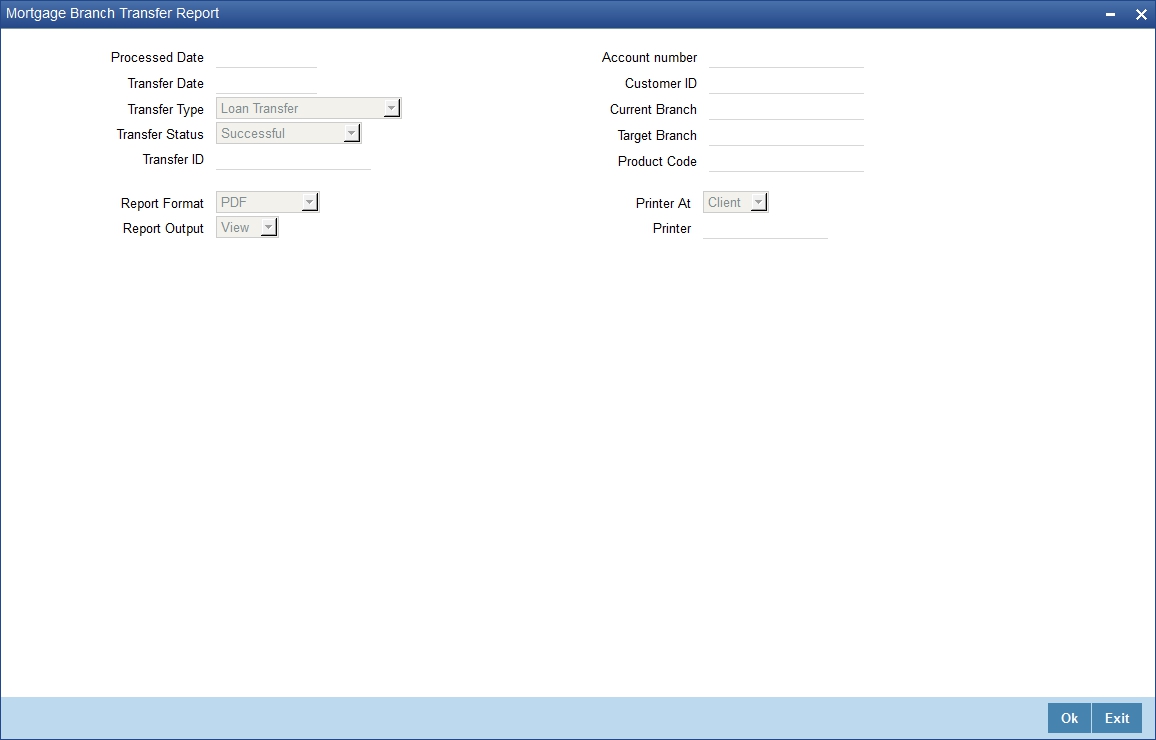Image resolution: width=1156 pixels, height=740 pixels.
Task: Click the Exit button
Action: click(x=1116, y=718)
